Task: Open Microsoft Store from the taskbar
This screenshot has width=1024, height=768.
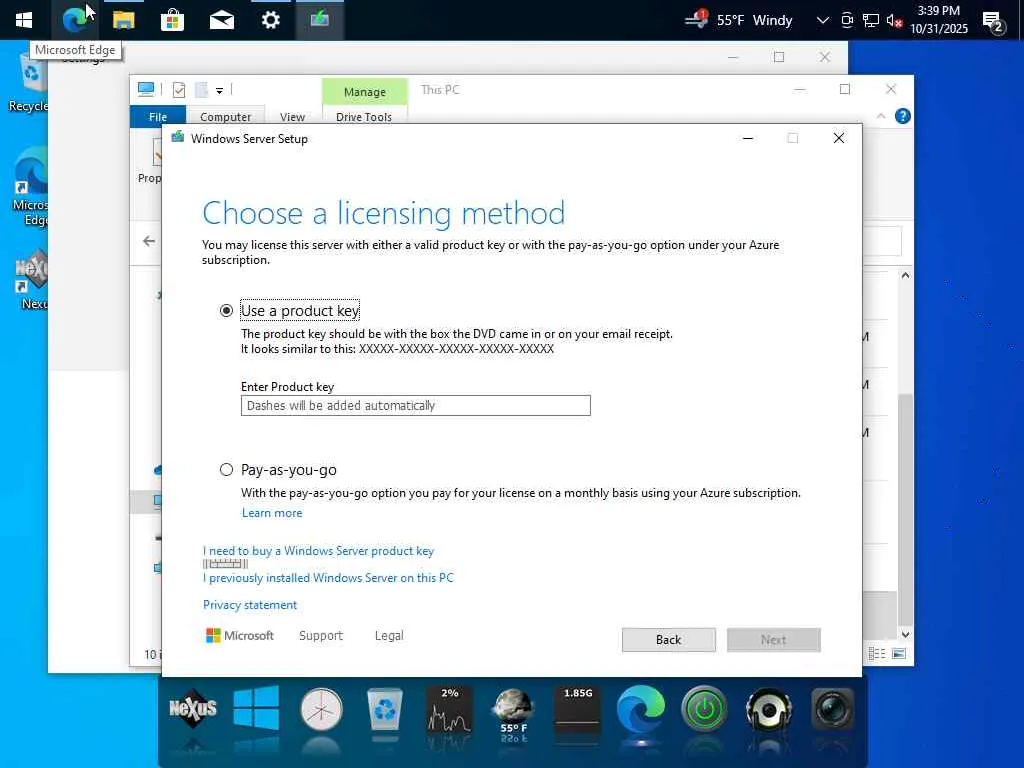Action: pos(172,20)
